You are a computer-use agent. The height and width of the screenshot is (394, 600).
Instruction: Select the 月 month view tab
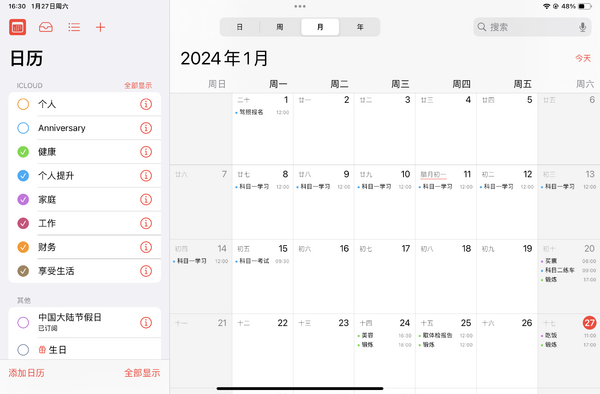tap(320, 27)
